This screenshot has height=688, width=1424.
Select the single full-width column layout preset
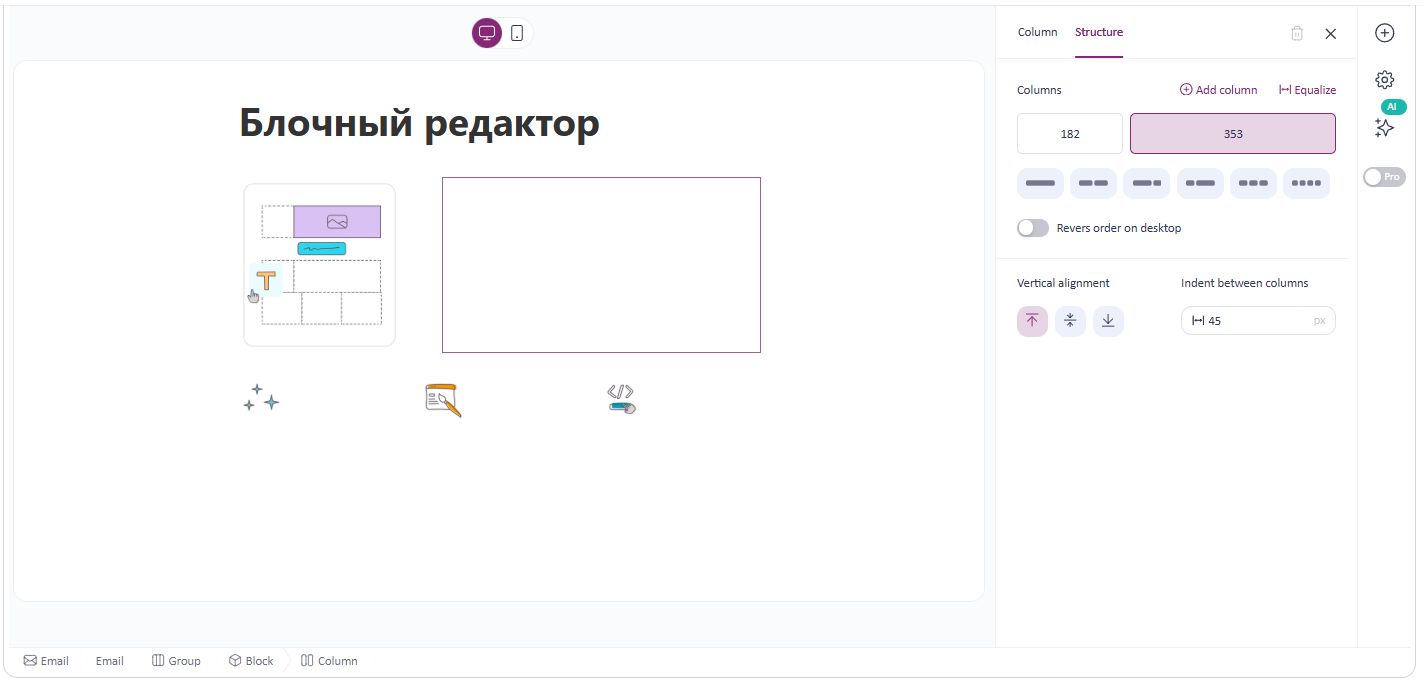pyautogui.click(x=1040, y=183)
